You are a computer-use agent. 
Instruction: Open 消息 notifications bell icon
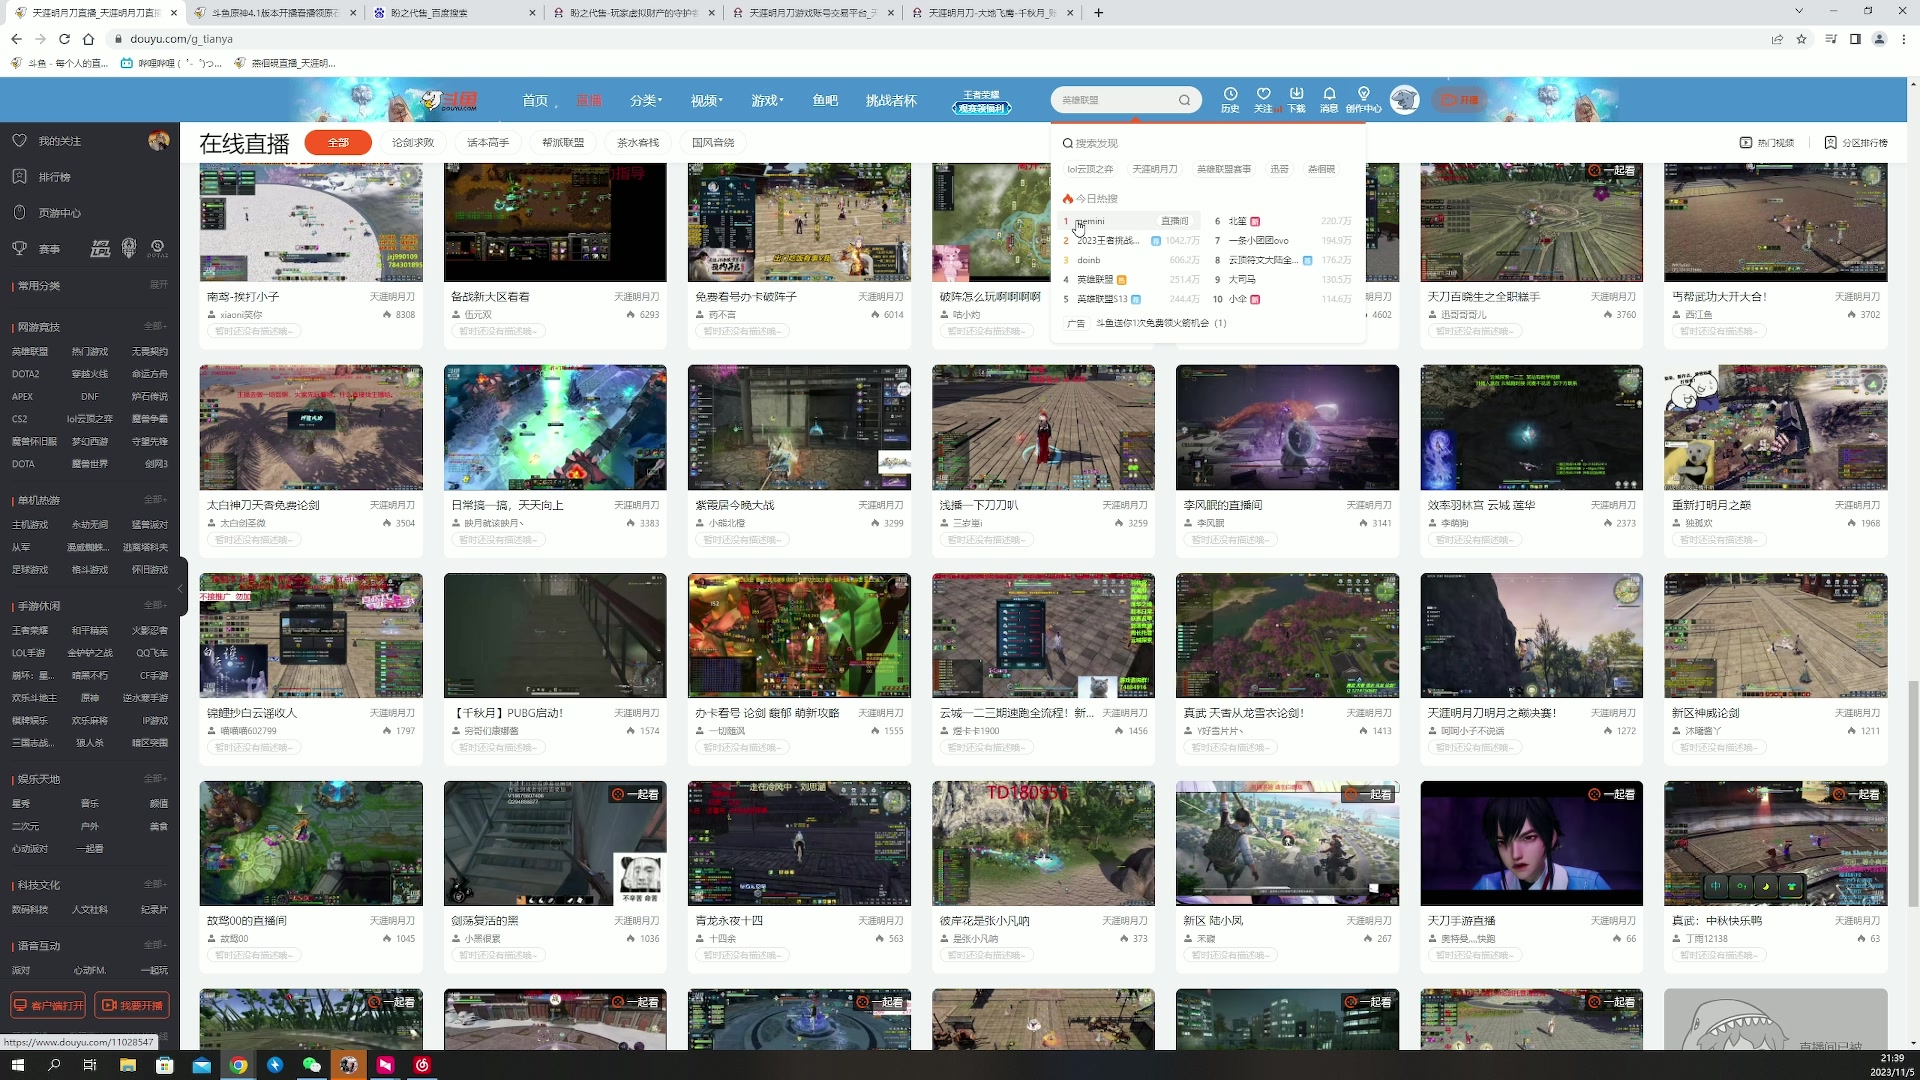[1329, 94]
